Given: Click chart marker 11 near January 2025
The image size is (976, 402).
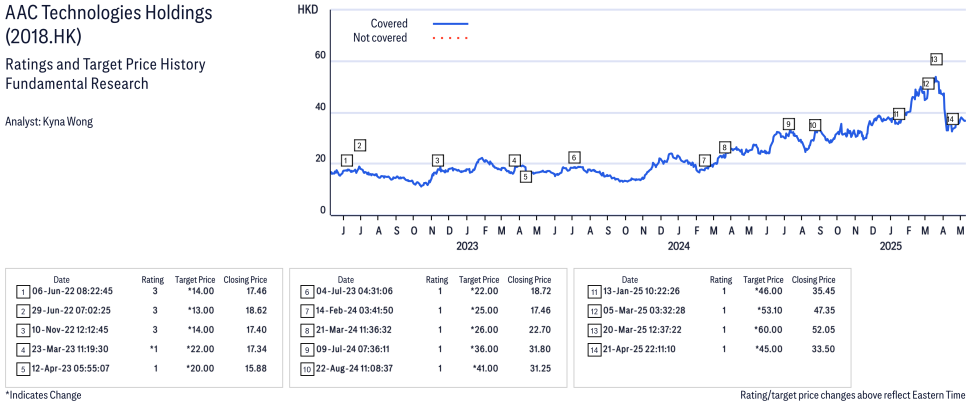Looking at the screenshot, I should [898, 114].
